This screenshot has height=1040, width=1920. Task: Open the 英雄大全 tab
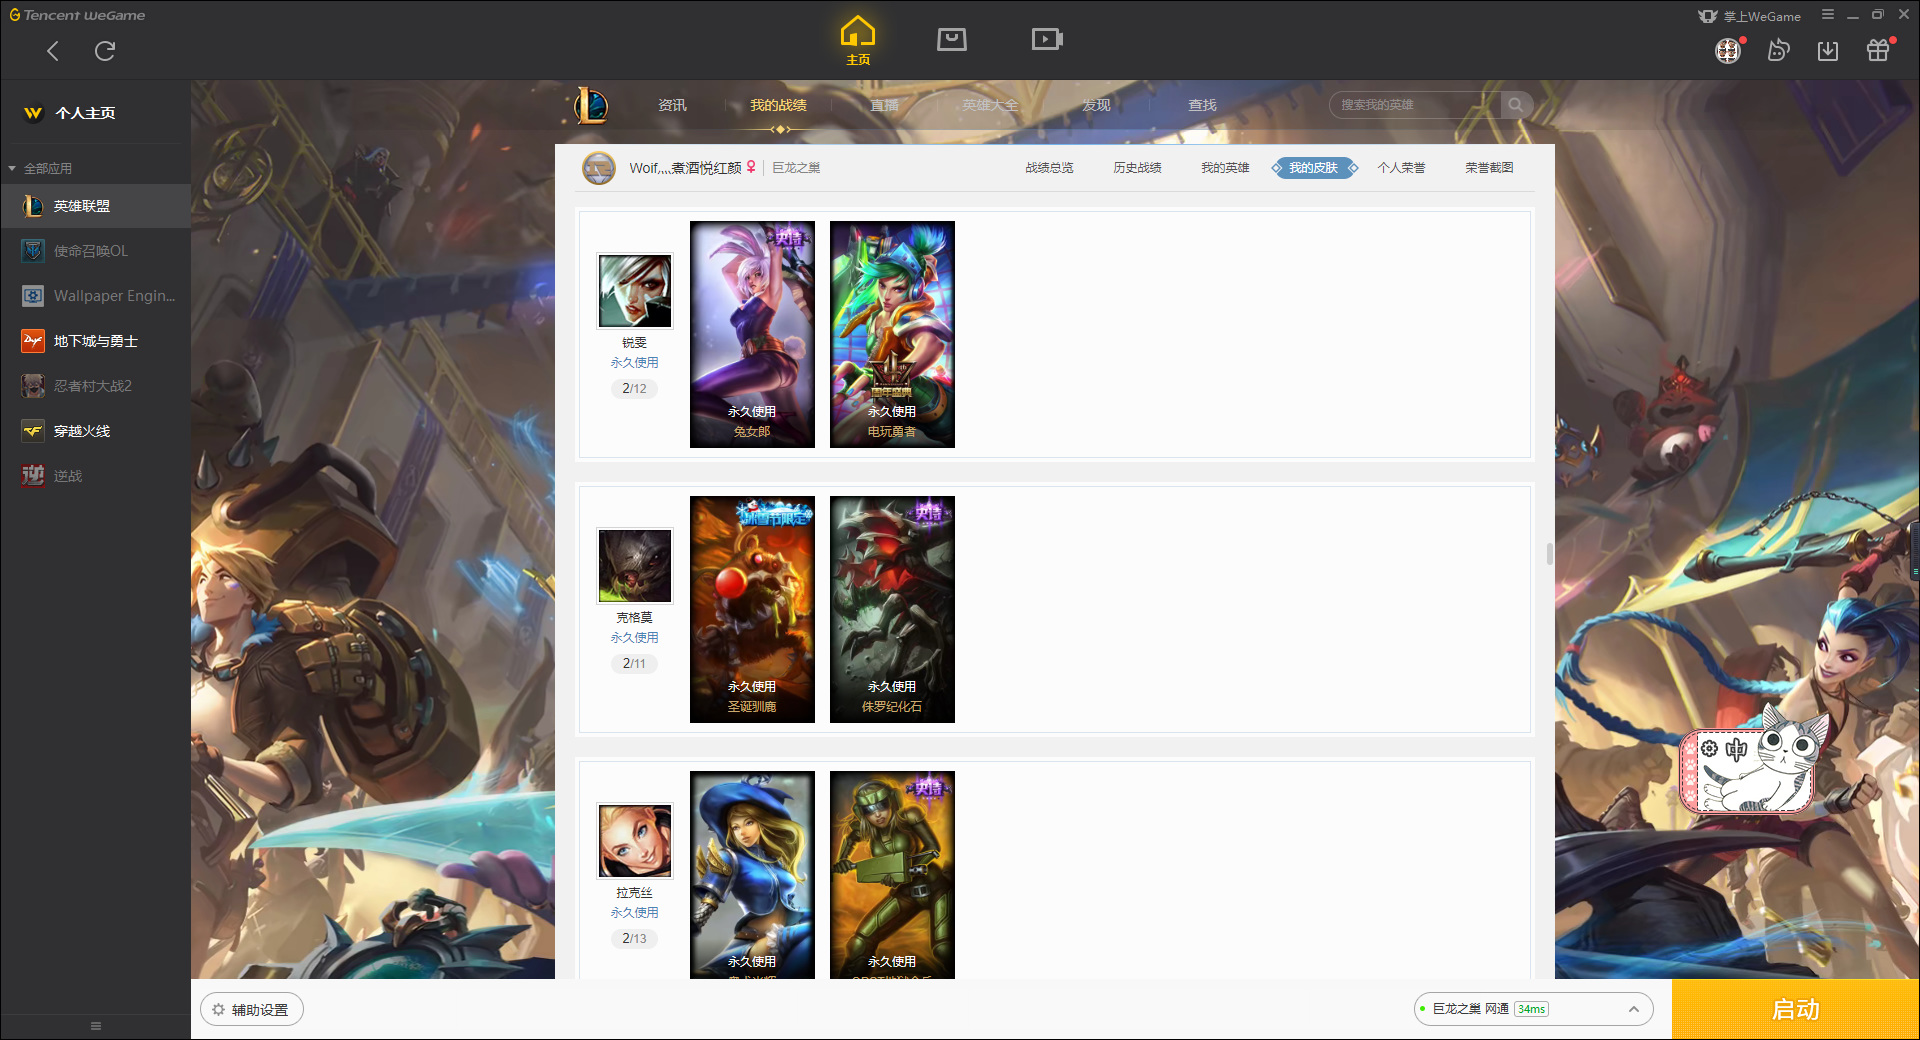pos(990,105)
